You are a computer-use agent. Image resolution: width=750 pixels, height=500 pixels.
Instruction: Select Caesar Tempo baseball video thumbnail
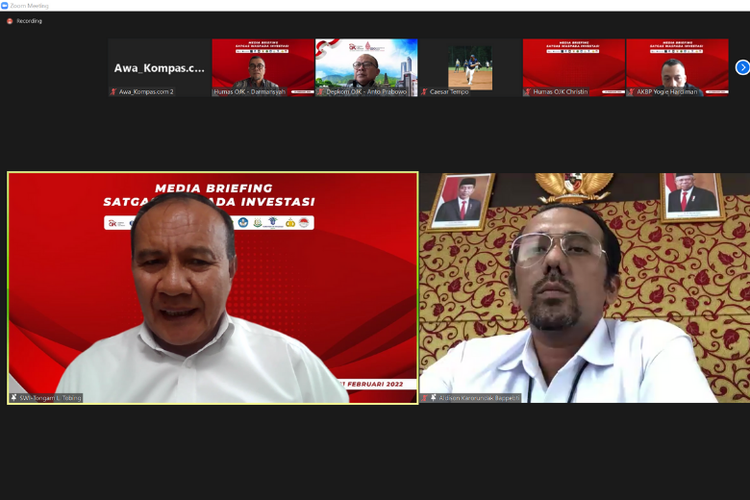(470, 65)
